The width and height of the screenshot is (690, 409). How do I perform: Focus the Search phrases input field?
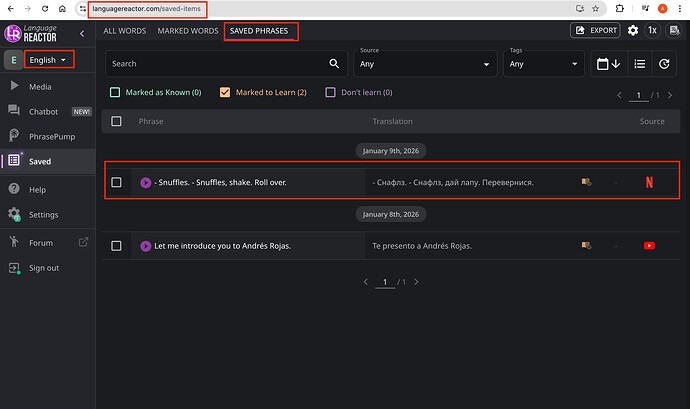pos(215,64)
